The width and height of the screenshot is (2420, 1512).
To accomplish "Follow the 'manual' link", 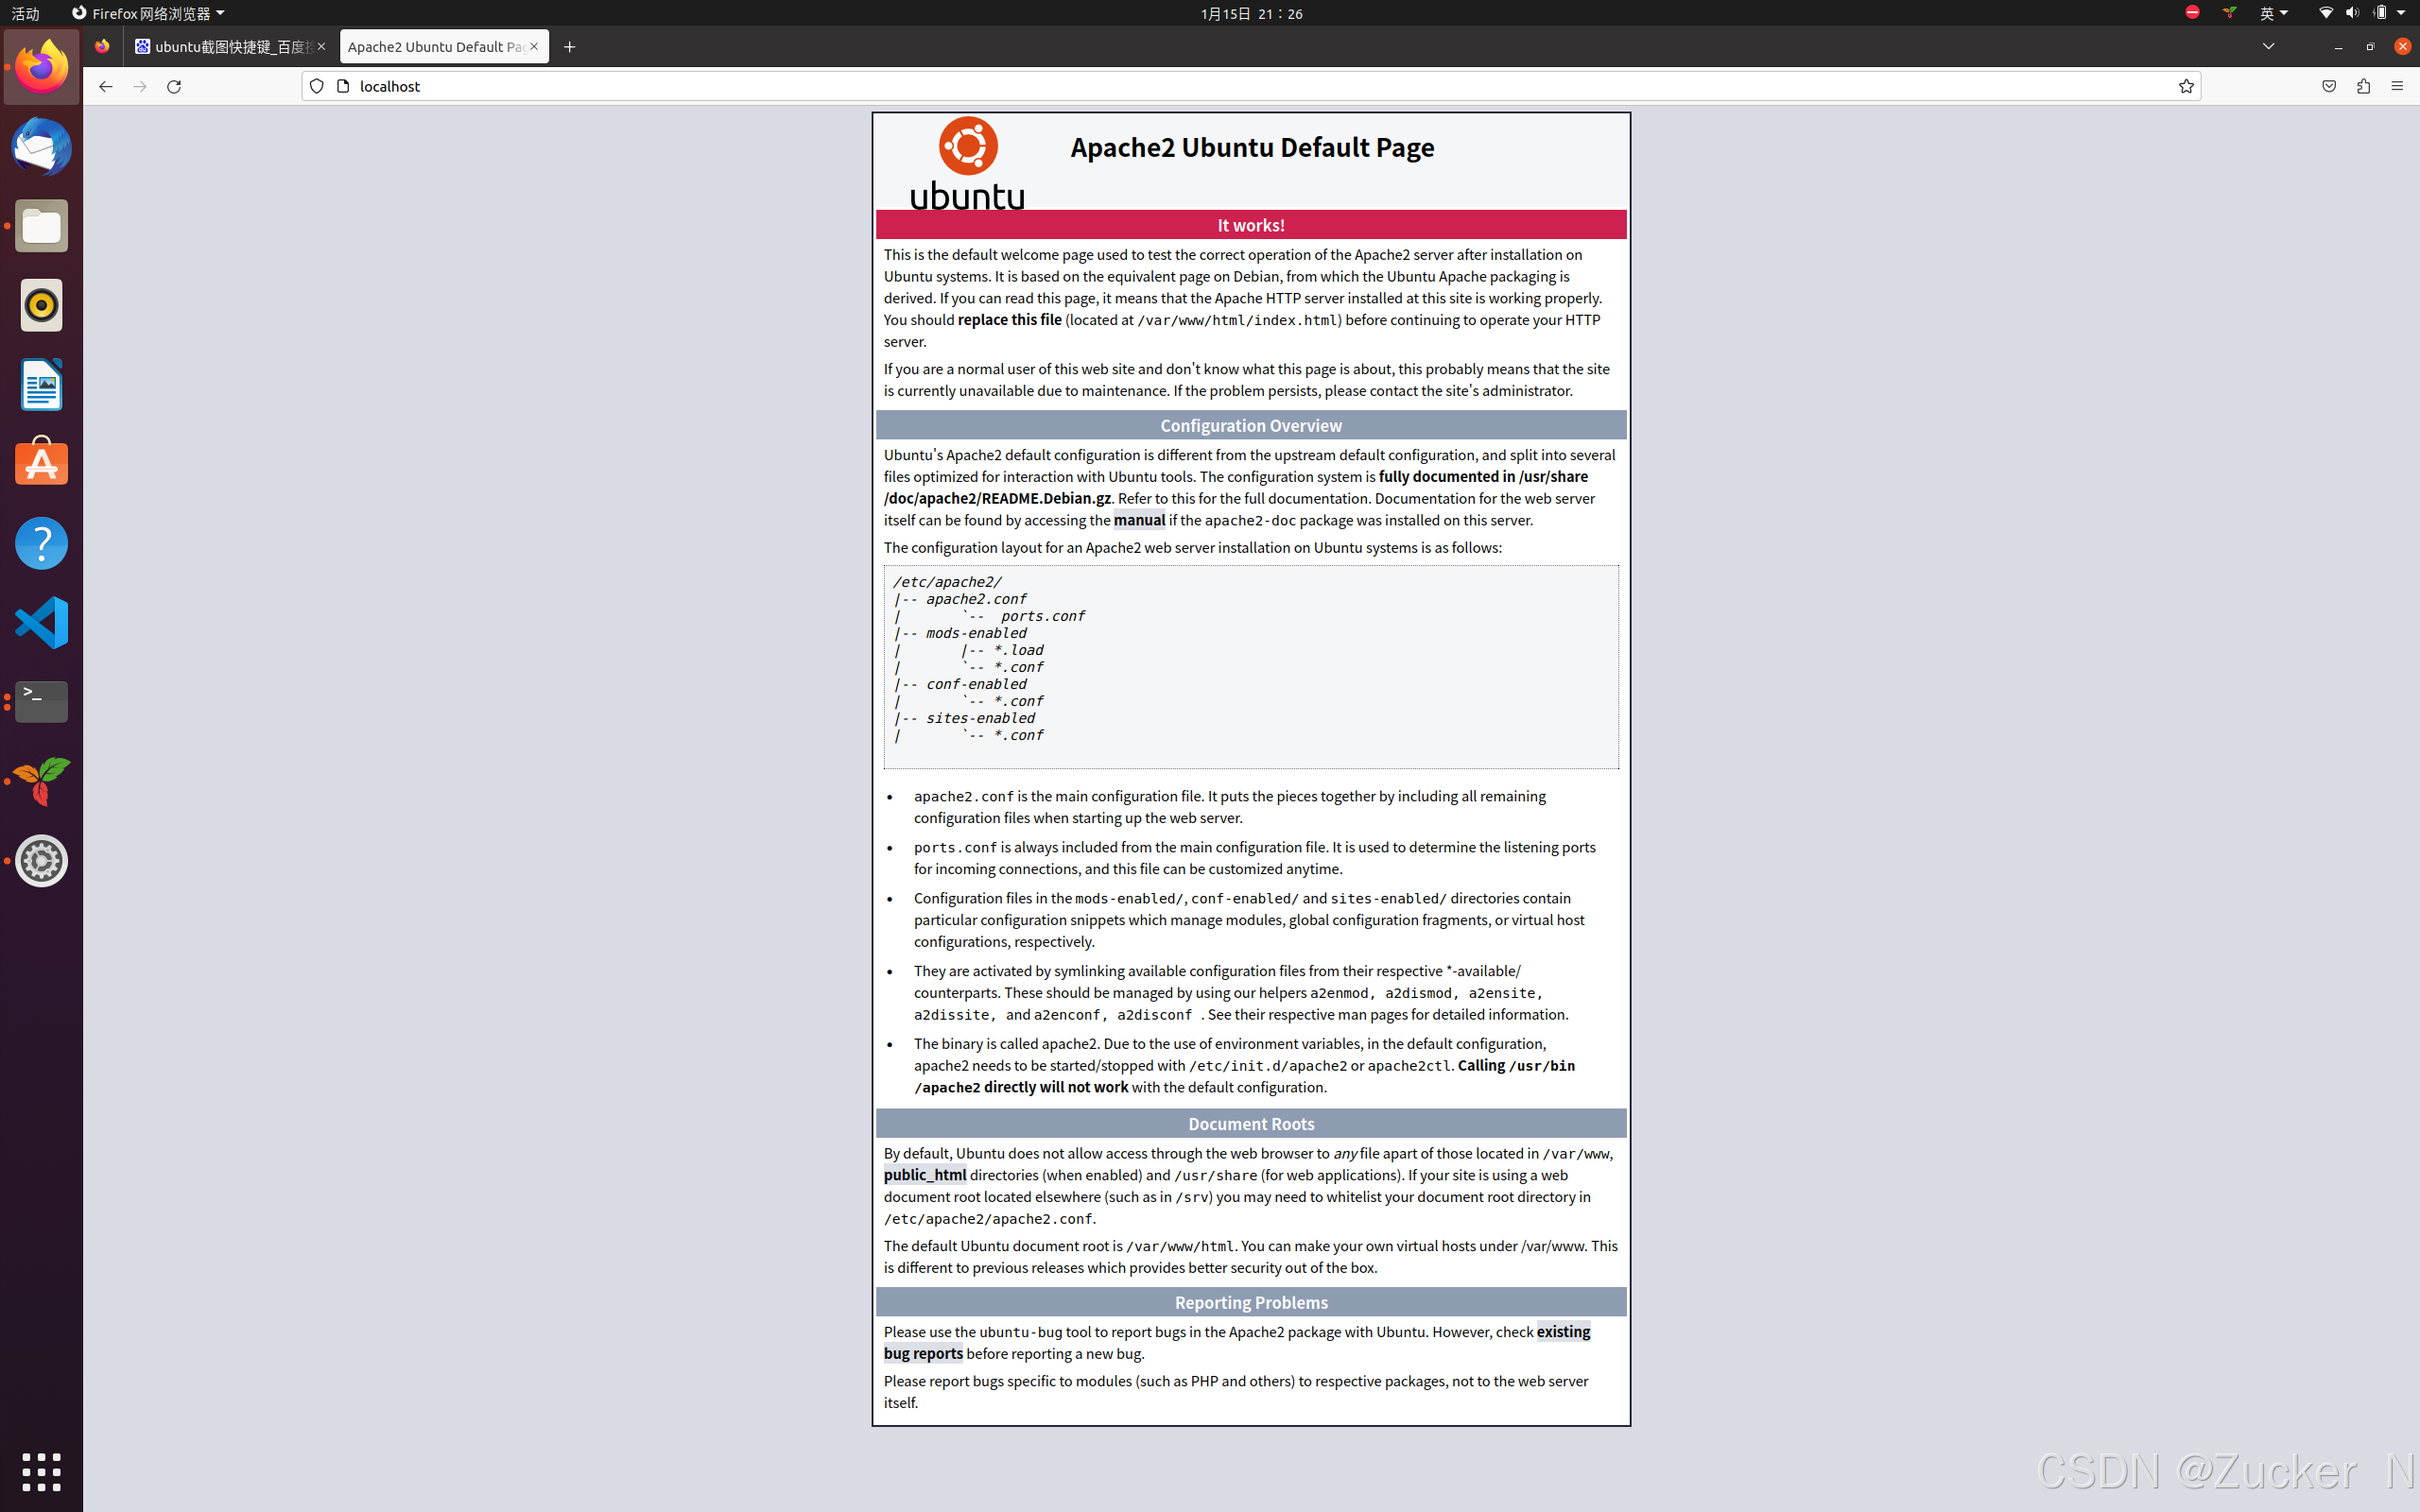I will 1139,520.
